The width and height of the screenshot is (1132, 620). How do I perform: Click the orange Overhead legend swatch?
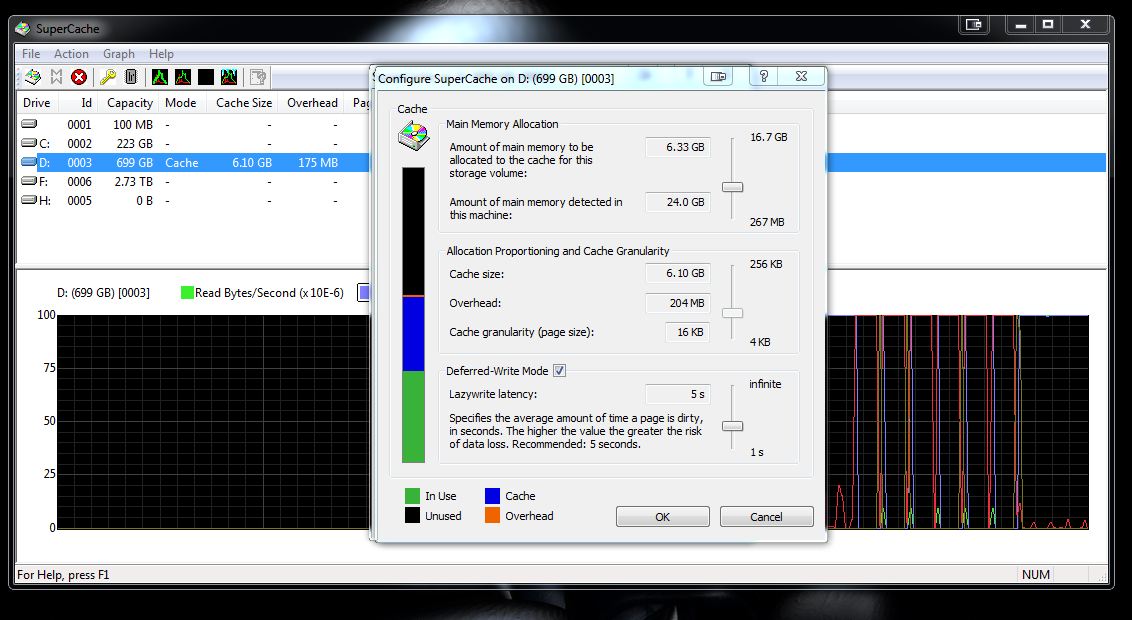pos(492,515)
